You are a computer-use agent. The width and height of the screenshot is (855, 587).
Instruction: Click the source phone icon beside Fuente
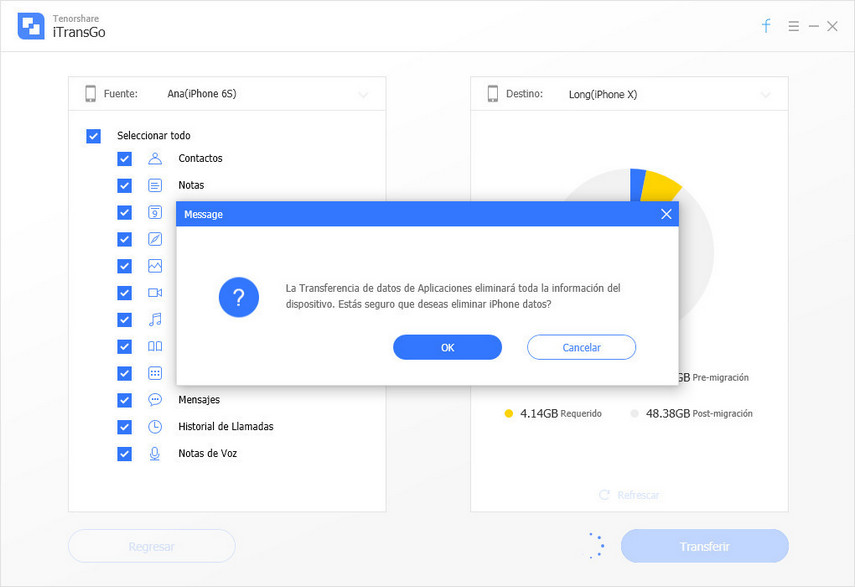click(x=91, y=94)
